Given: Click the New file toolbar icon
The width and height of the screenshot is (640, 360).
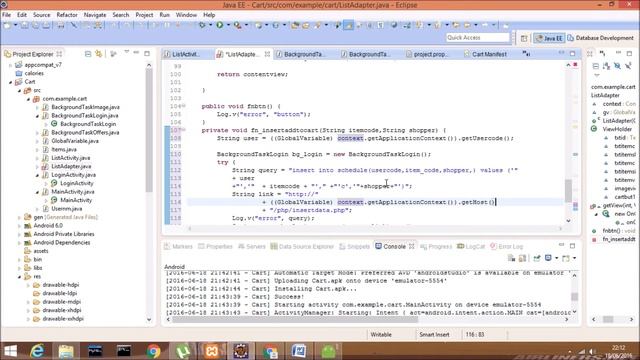Looking at the screenshot, I should [x=7, y=25].
